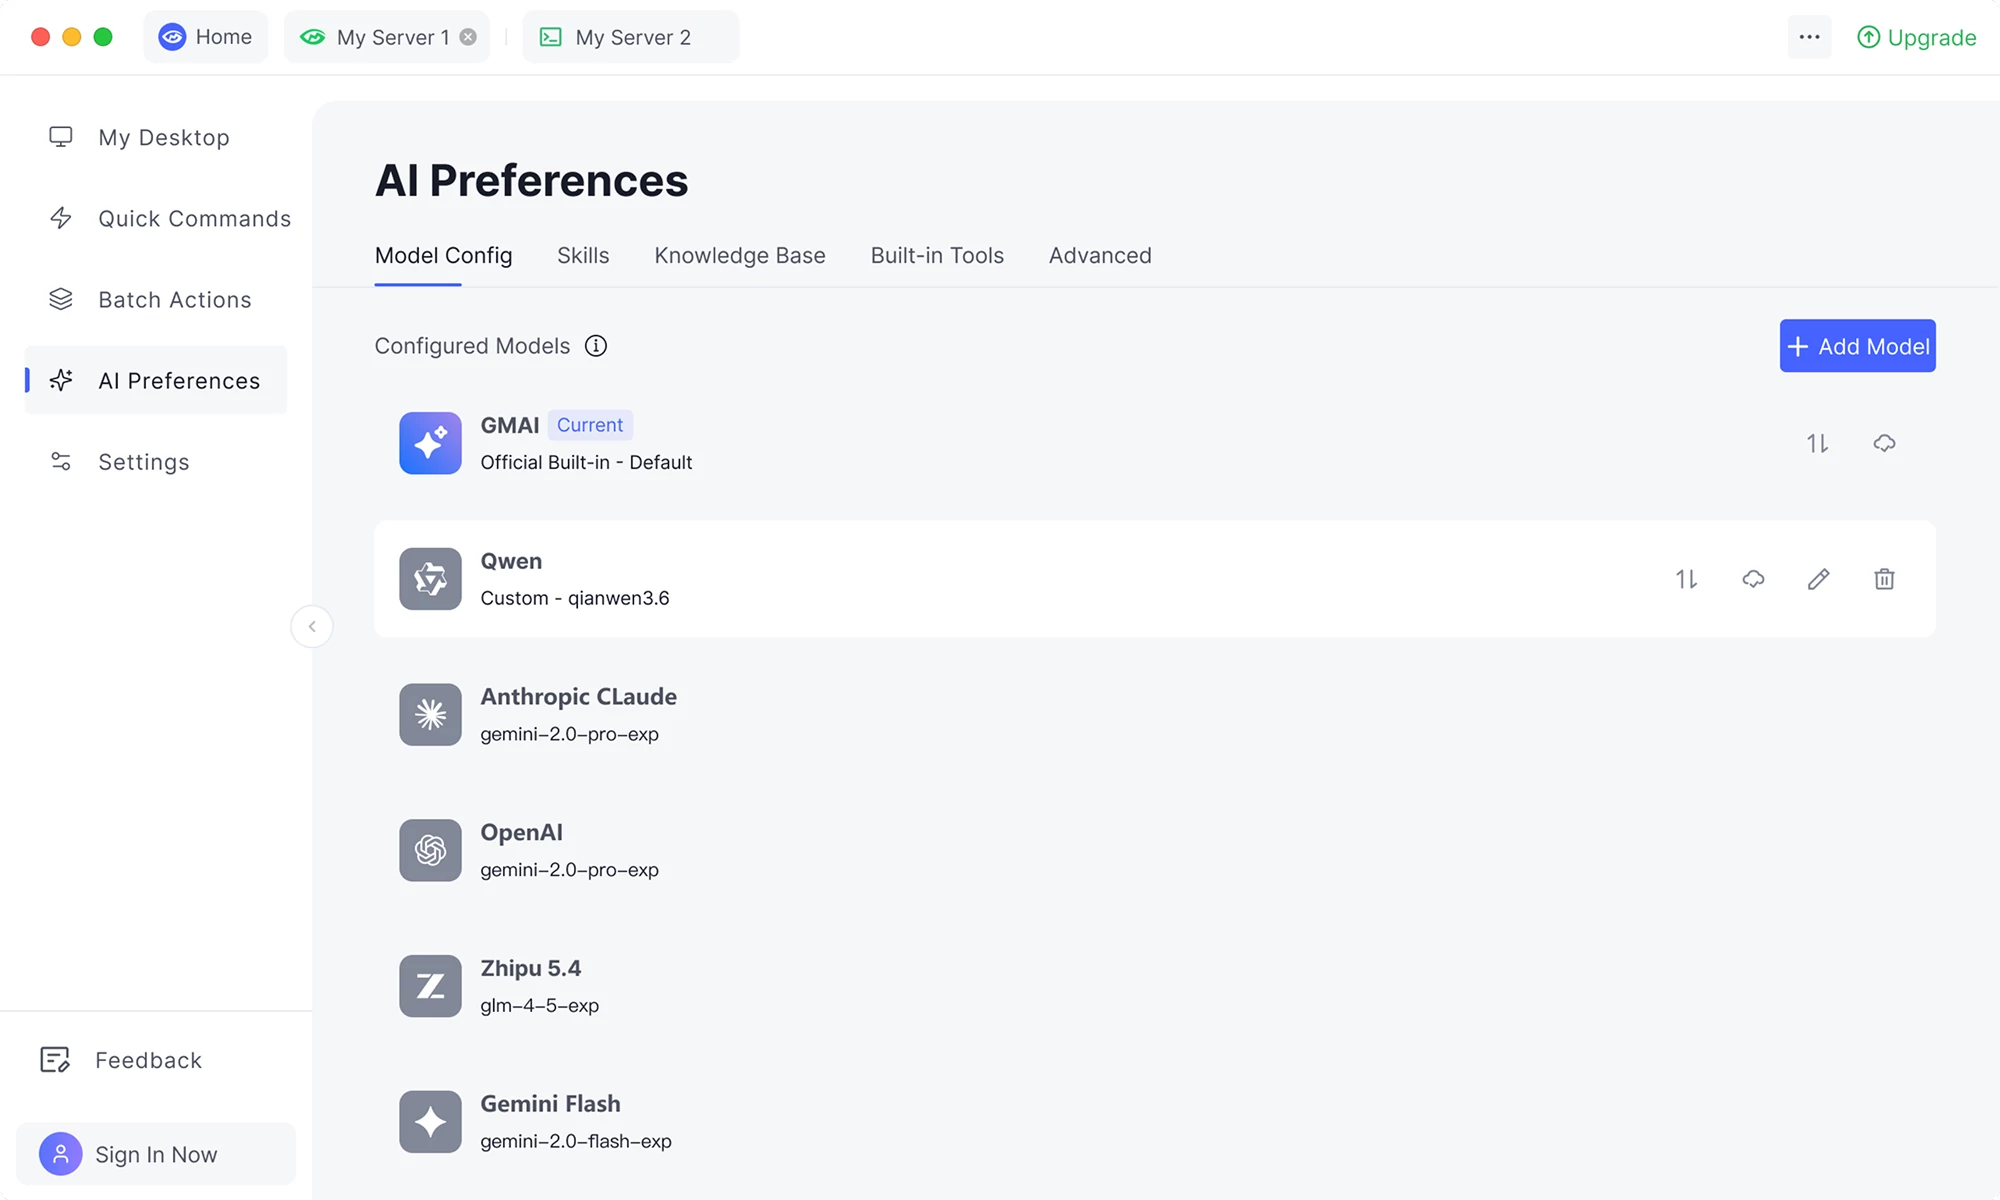Screen dimensions: 2000x1200
Task: Switch to My Server 2 tab
Action: pos(630,37)
